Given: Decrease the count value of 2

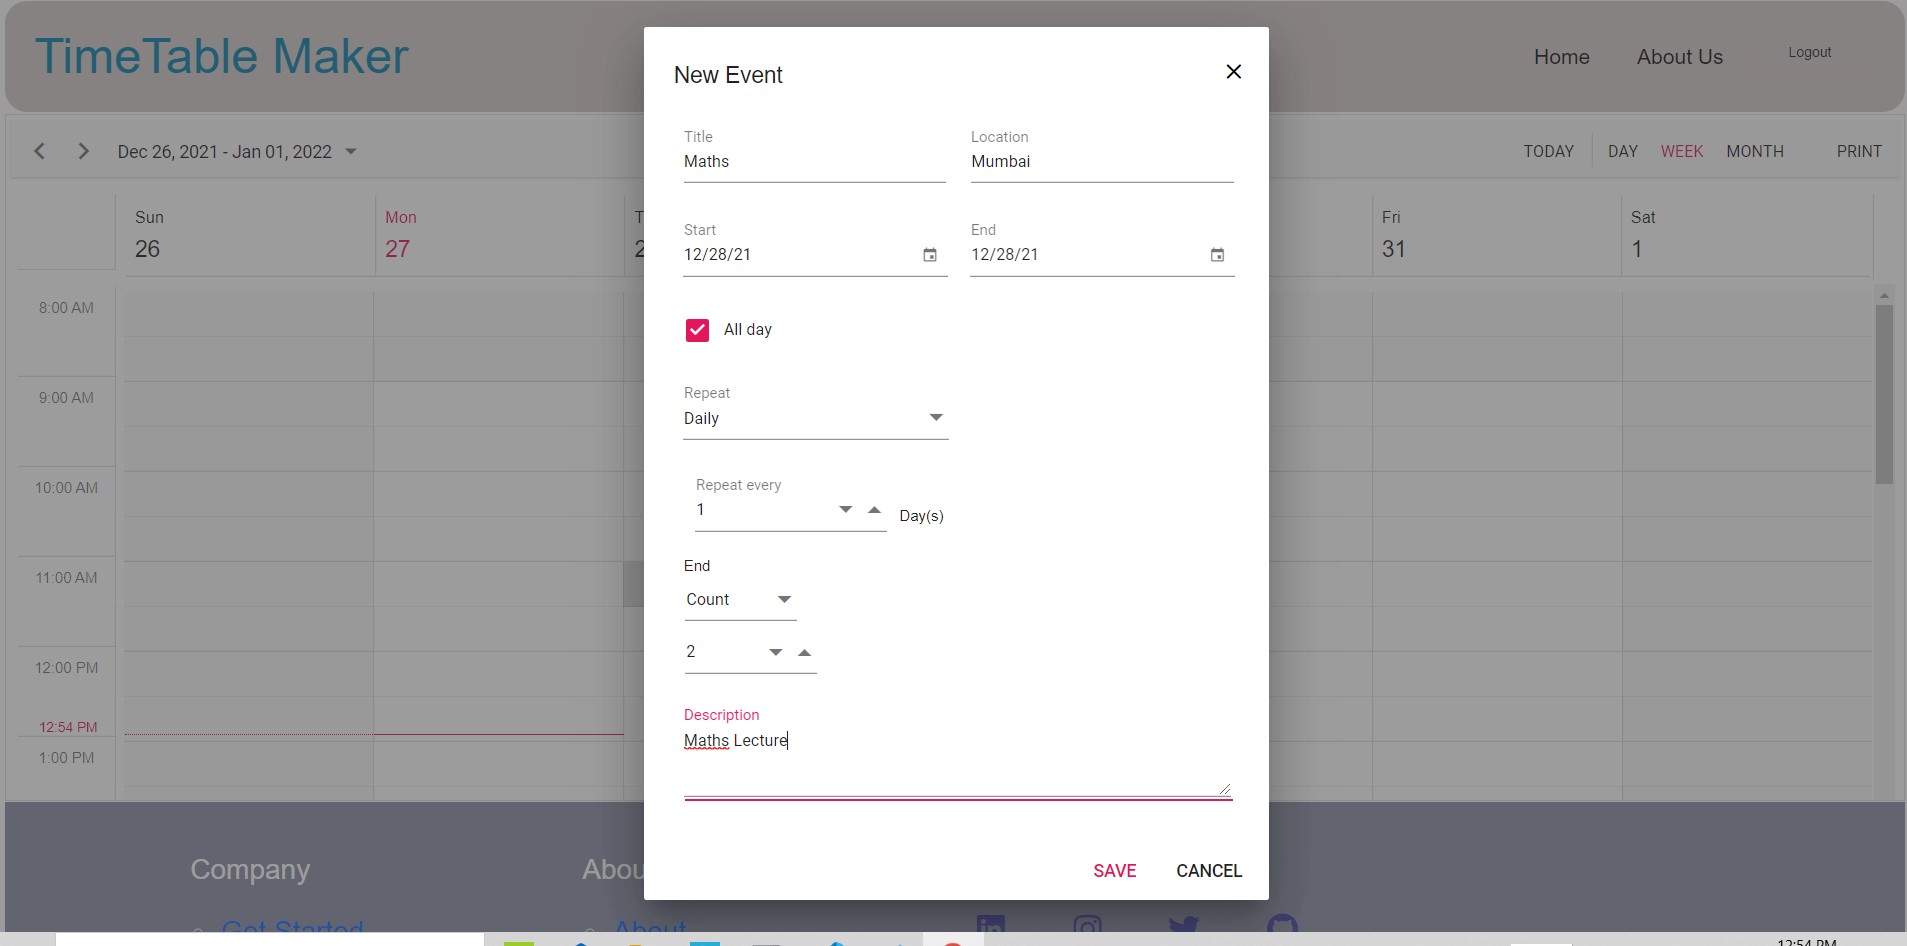Looking at the screenshot, I should (776, 653).
